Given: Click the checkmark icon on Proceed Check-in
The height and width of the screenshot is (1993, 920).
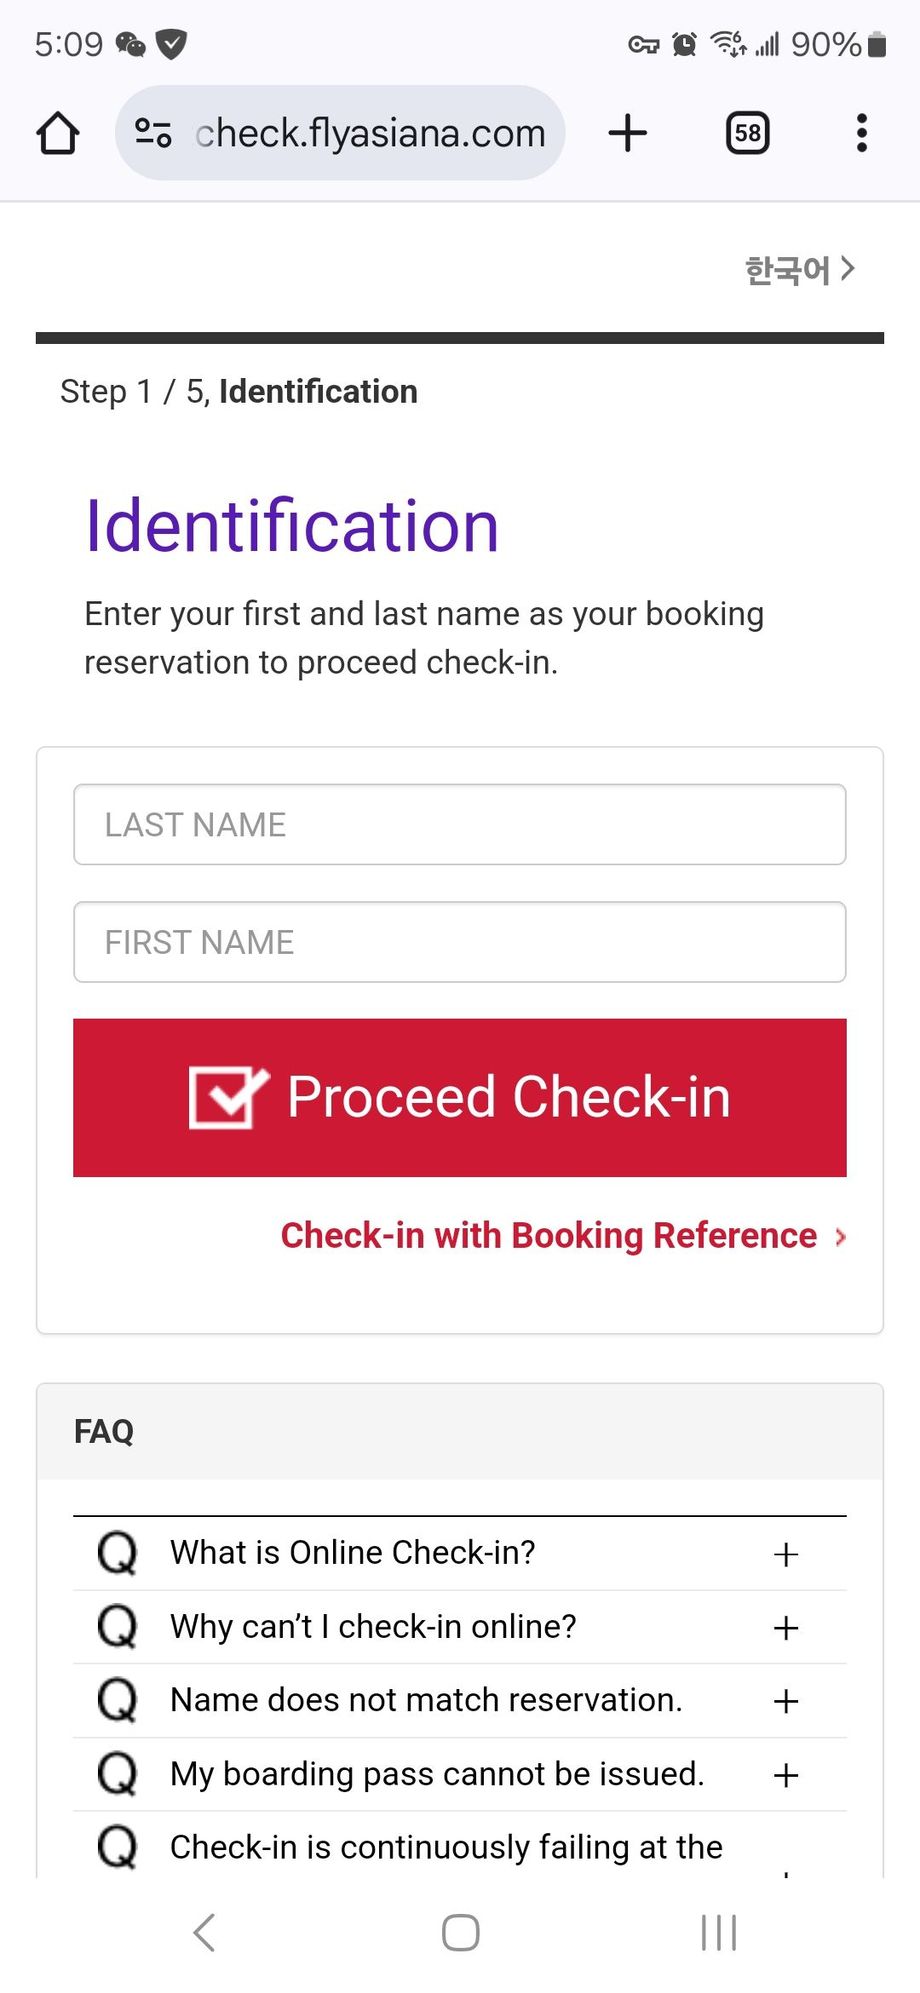Looking at the screenshot, I should 229,1097.
